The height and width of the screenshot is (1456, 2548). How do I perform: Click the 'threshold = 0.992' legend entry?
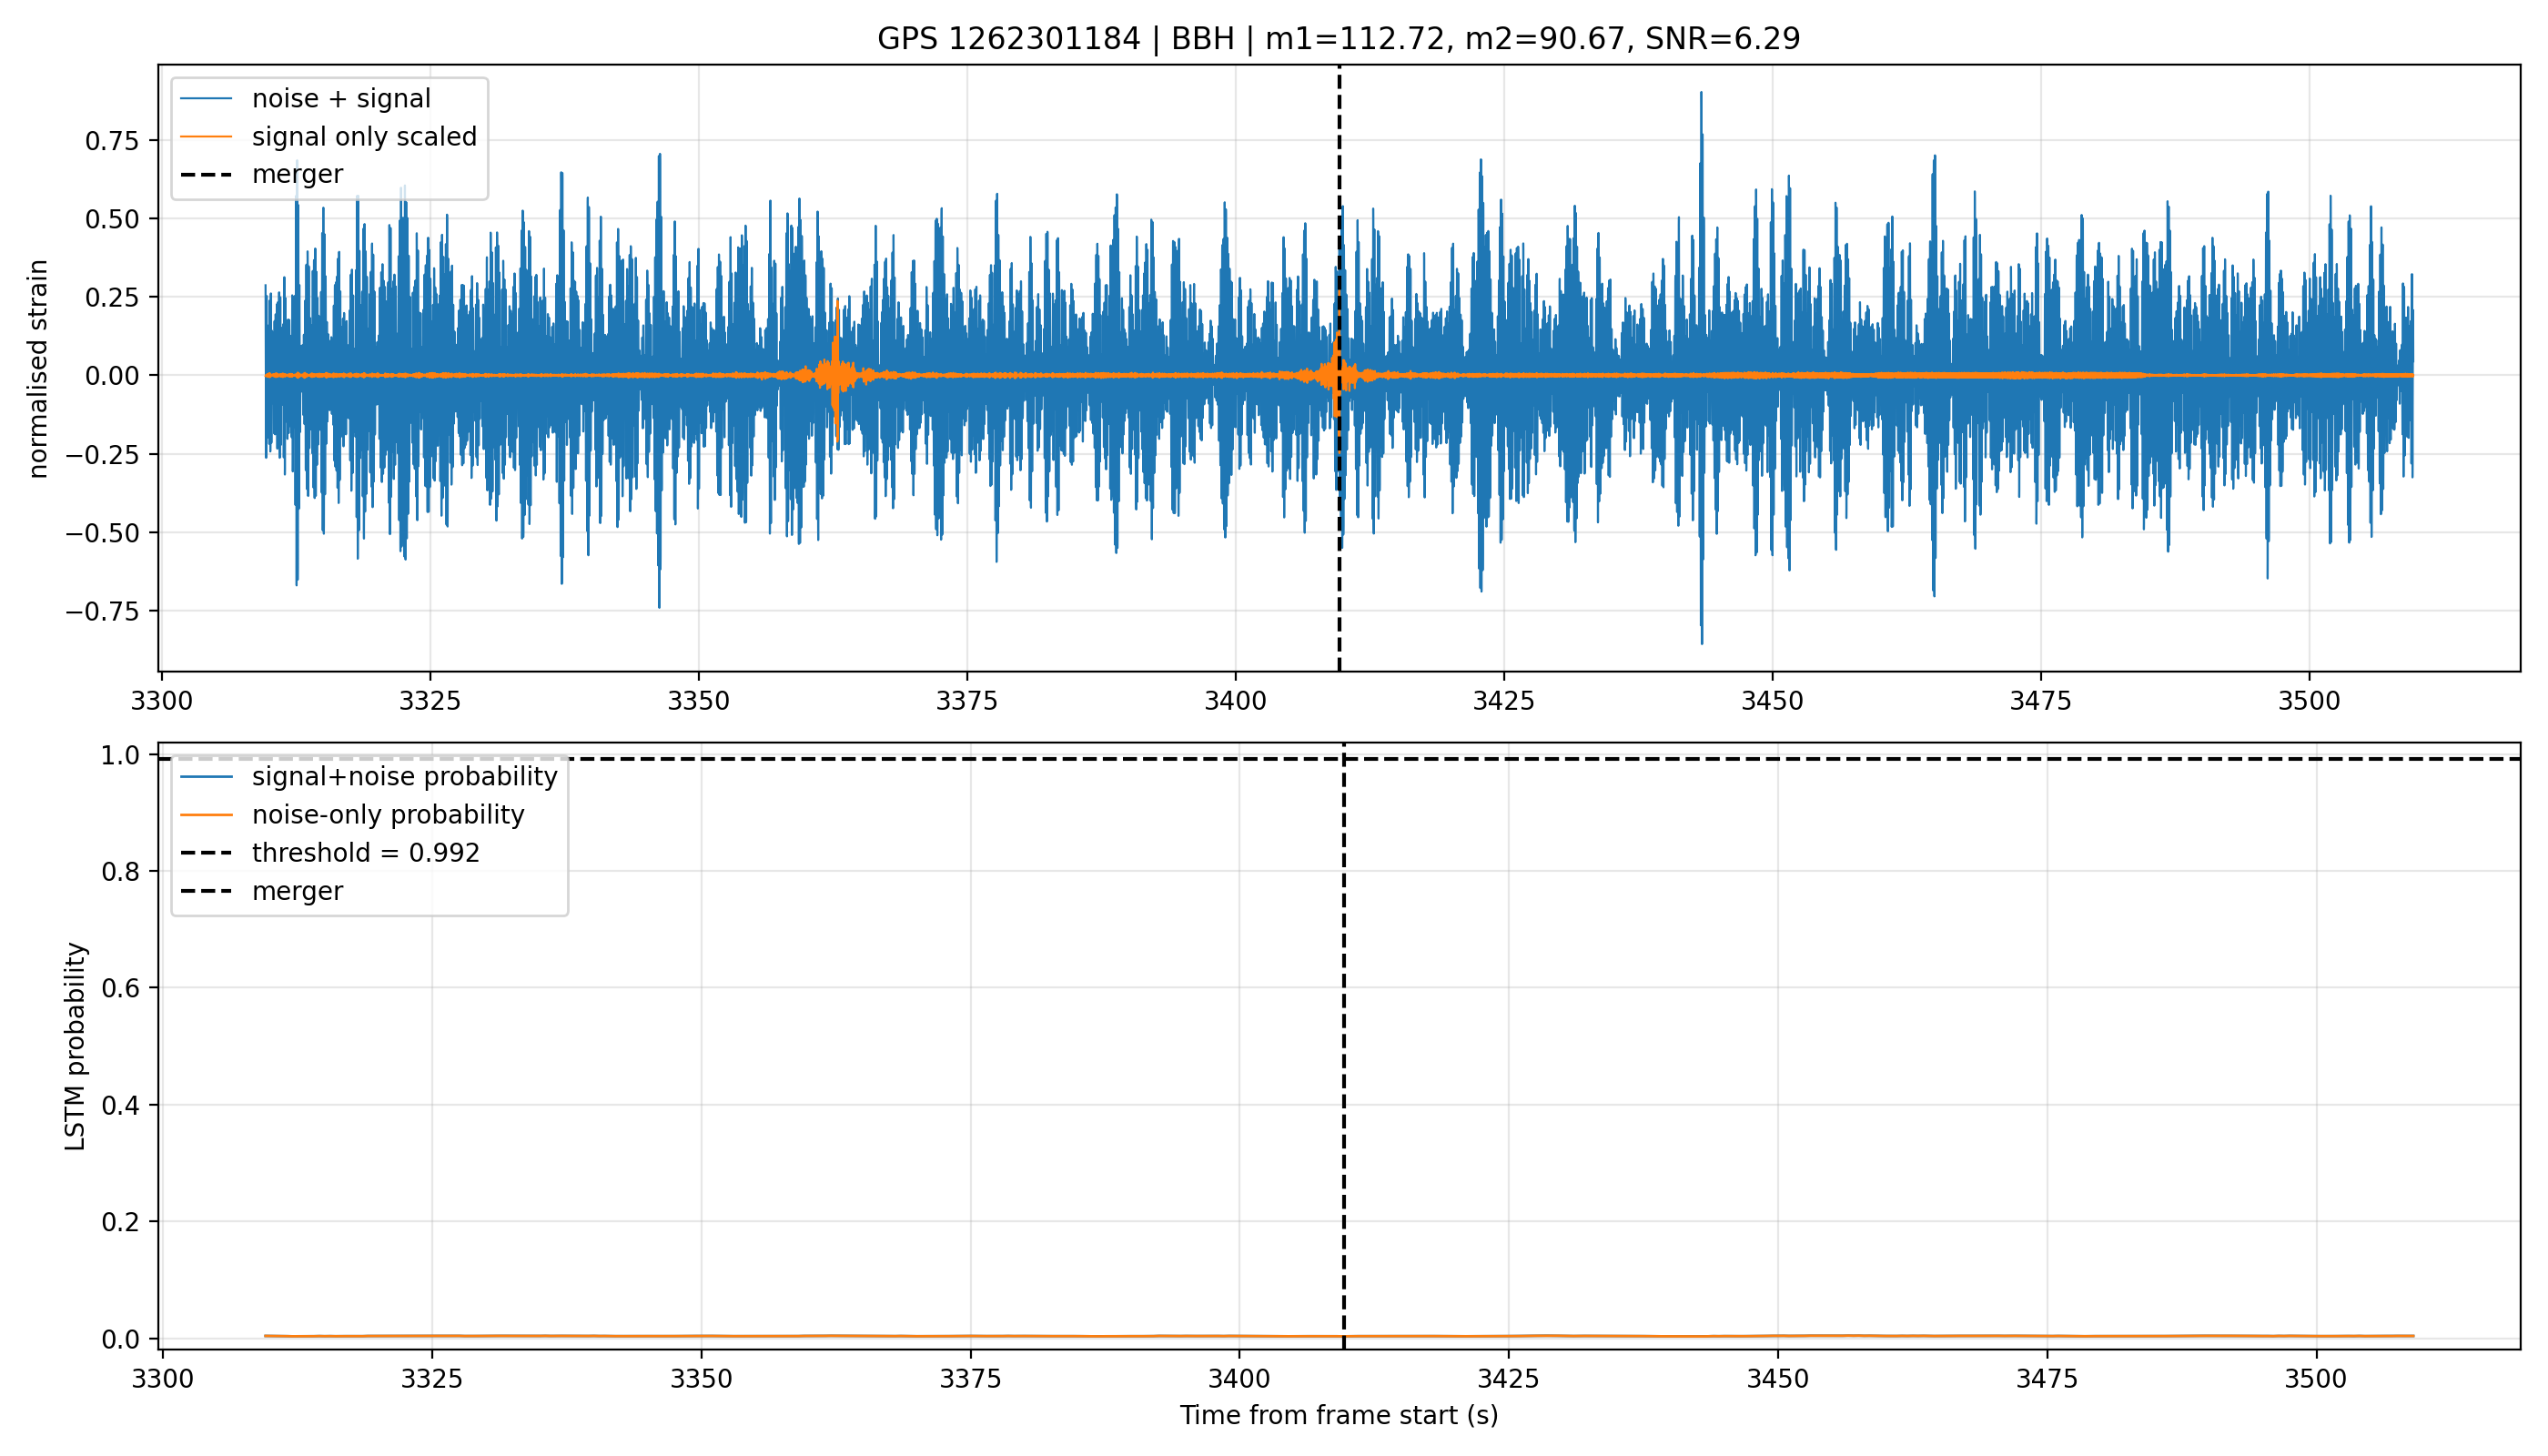coord(366,853)
